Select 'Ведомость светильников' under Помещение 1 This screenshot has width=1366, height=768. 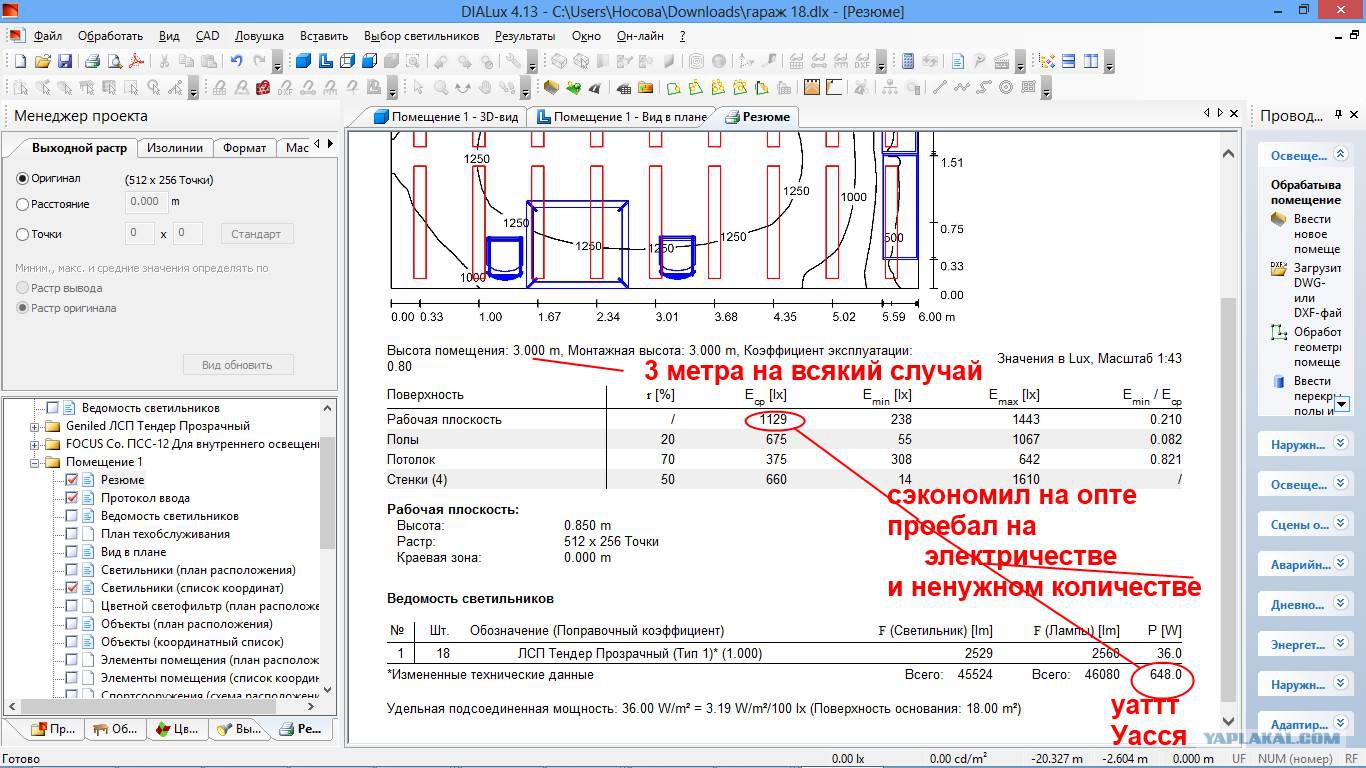point(170,516)
